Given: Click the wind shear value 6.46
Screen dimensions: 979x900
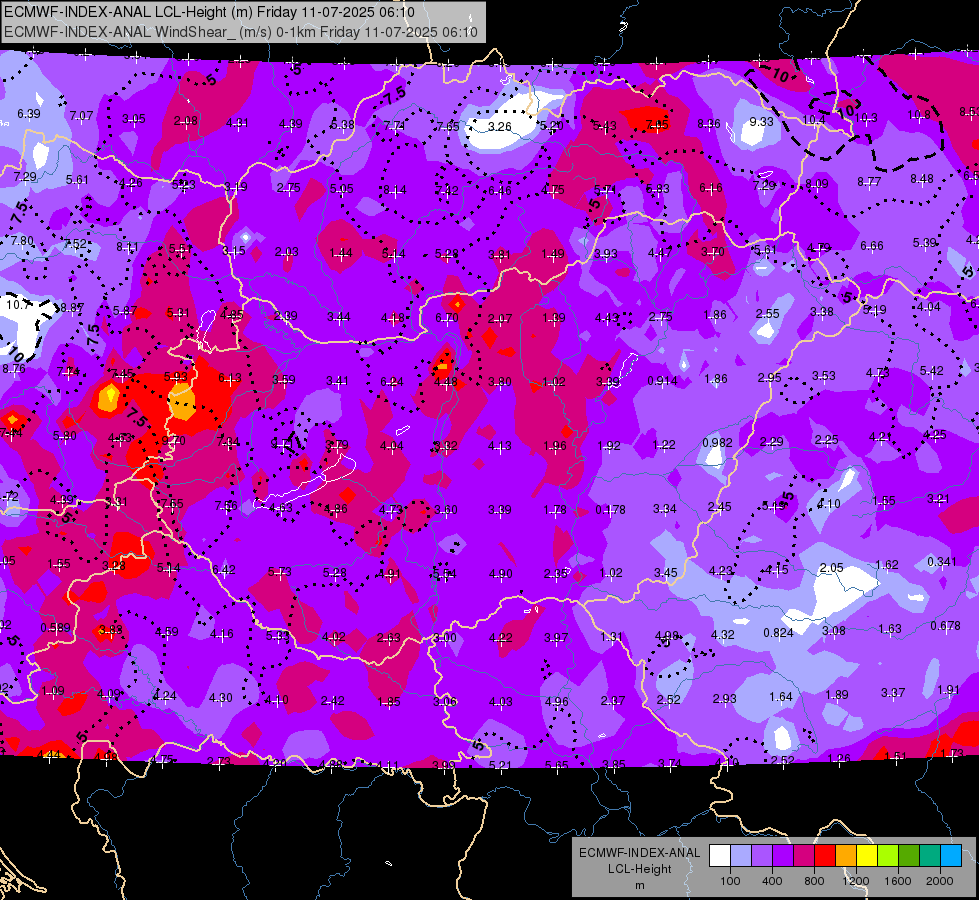Looking at the screenshot, I should (499, 190).
